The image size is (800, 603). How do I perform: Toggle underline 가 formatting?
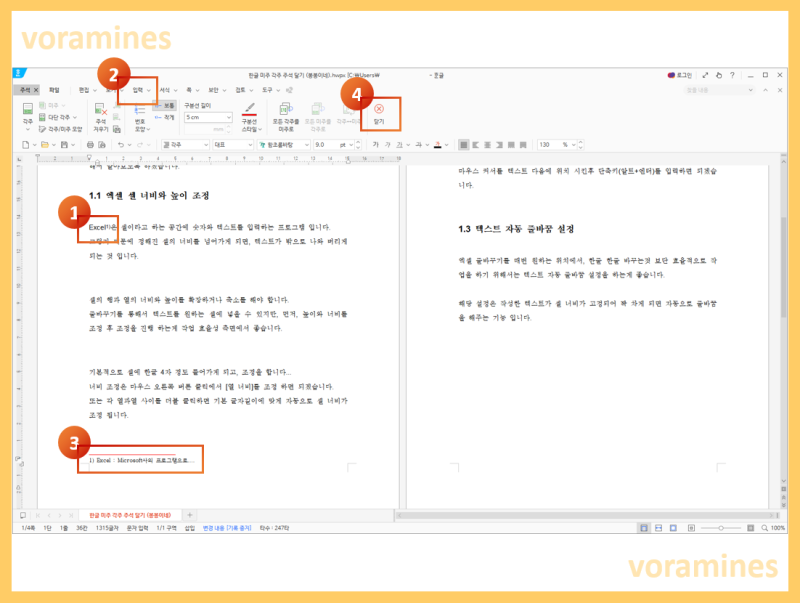[399, 145]
